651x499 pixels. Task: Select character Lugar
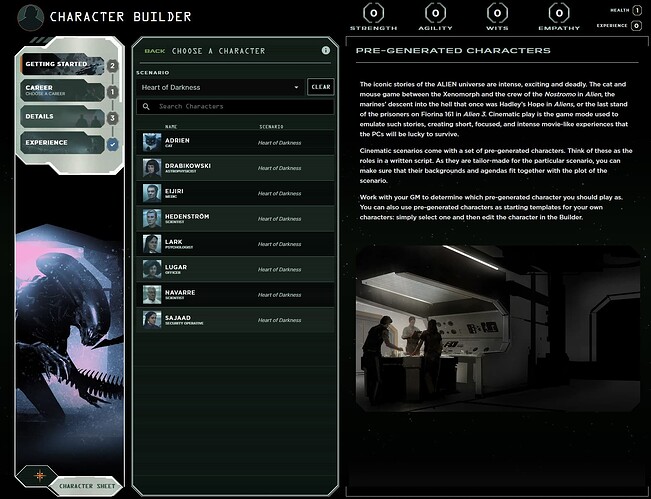click(x=235, y=269)
